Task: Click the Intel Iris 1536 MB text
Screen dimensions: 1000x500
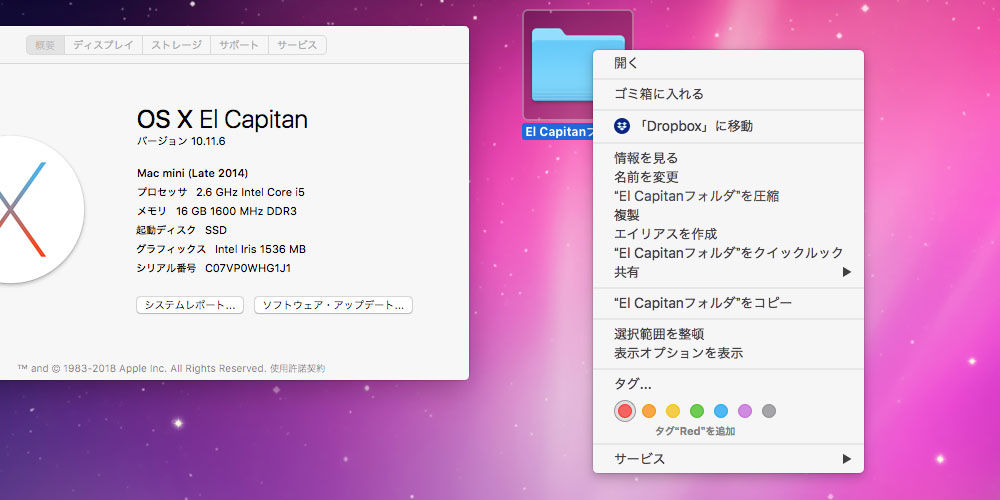Action: coord(260,249)
